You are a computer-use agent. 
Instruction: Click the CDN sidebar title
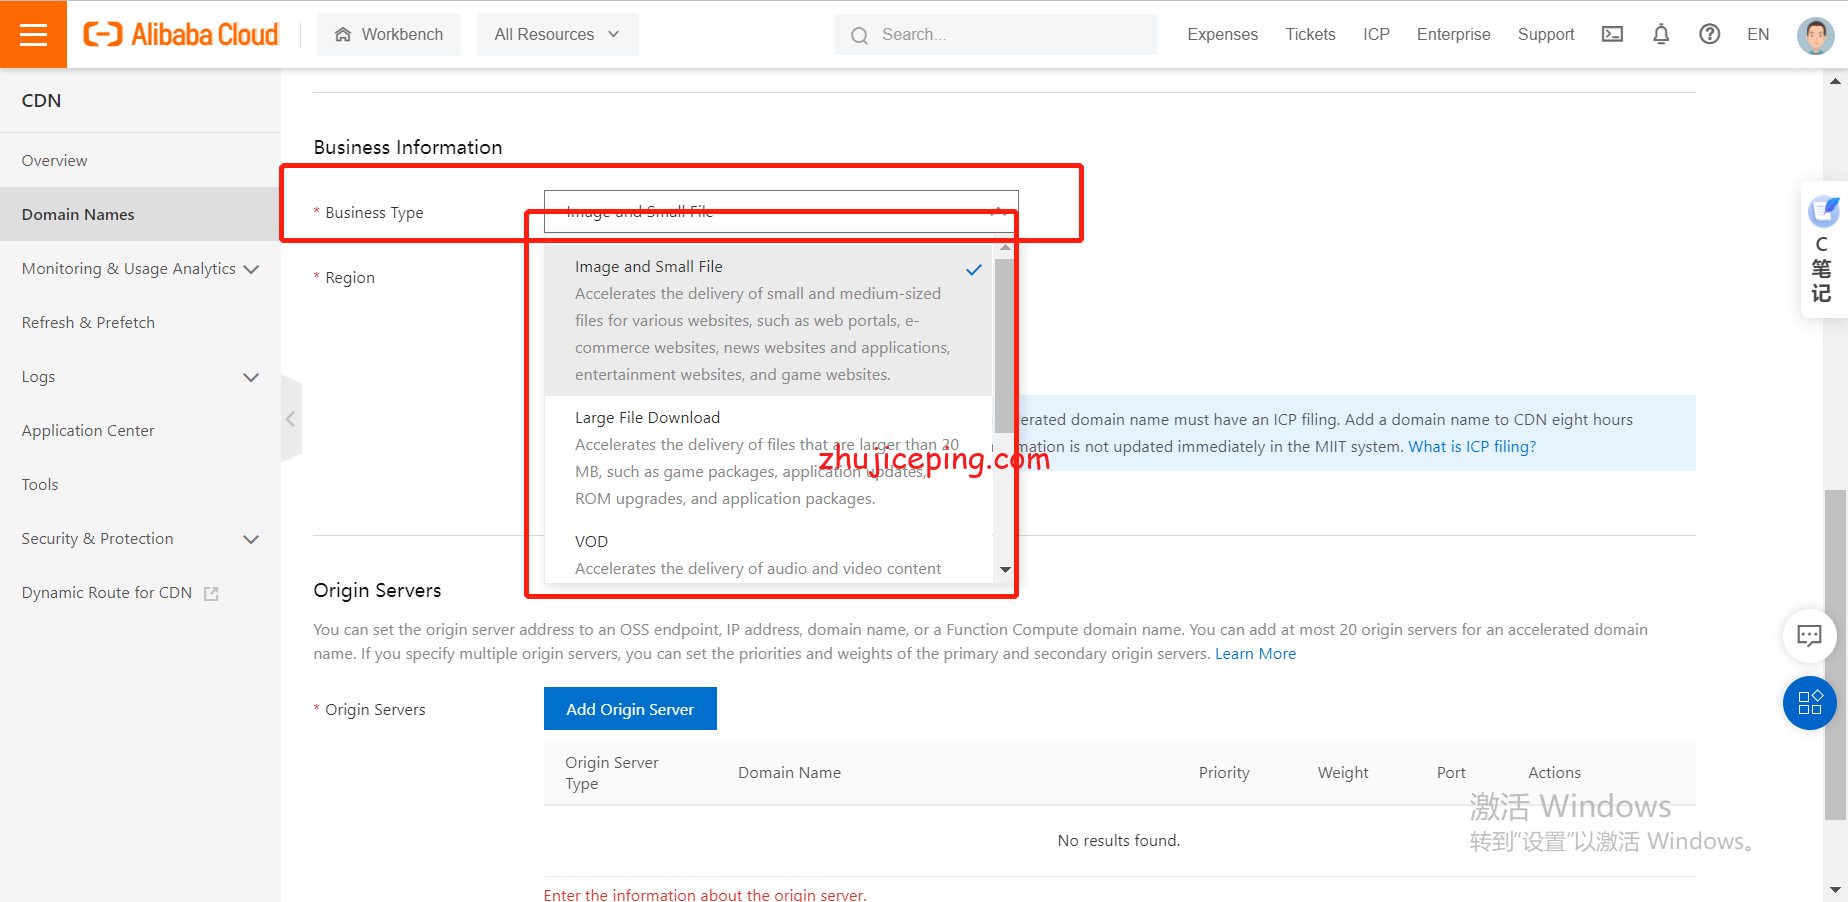(41, 100)
